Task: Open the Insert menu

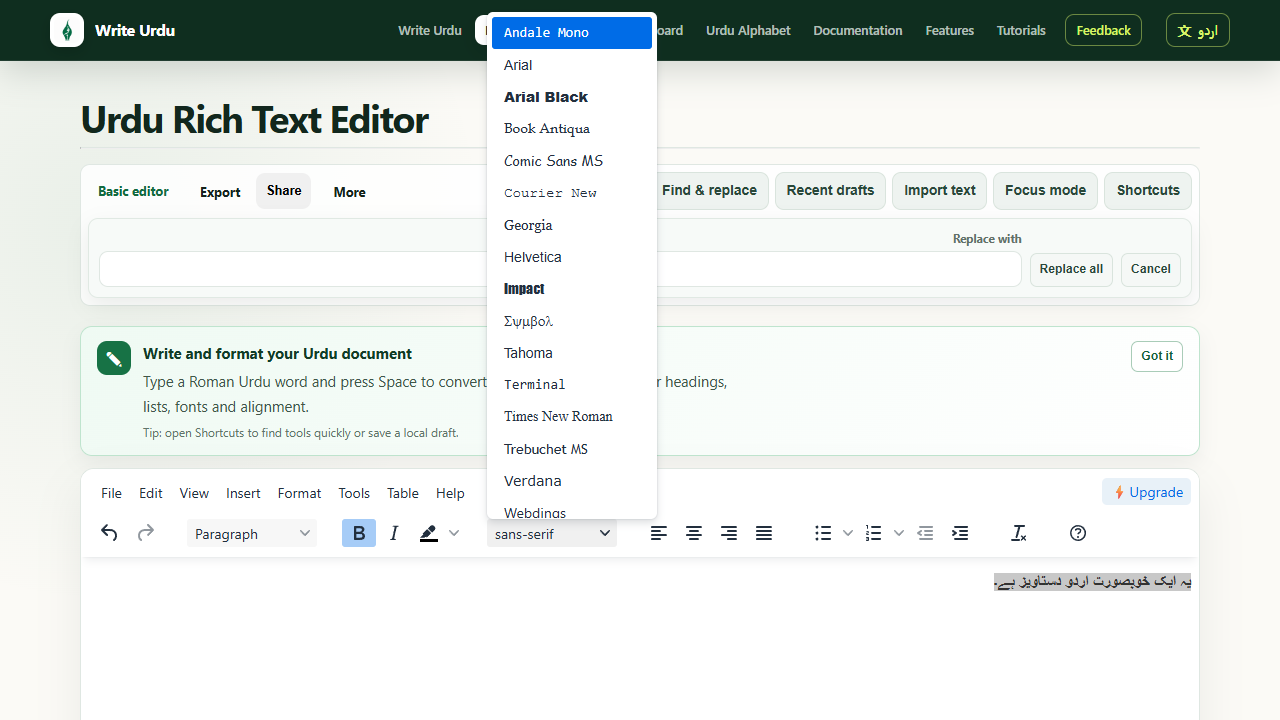Action: 243,493
